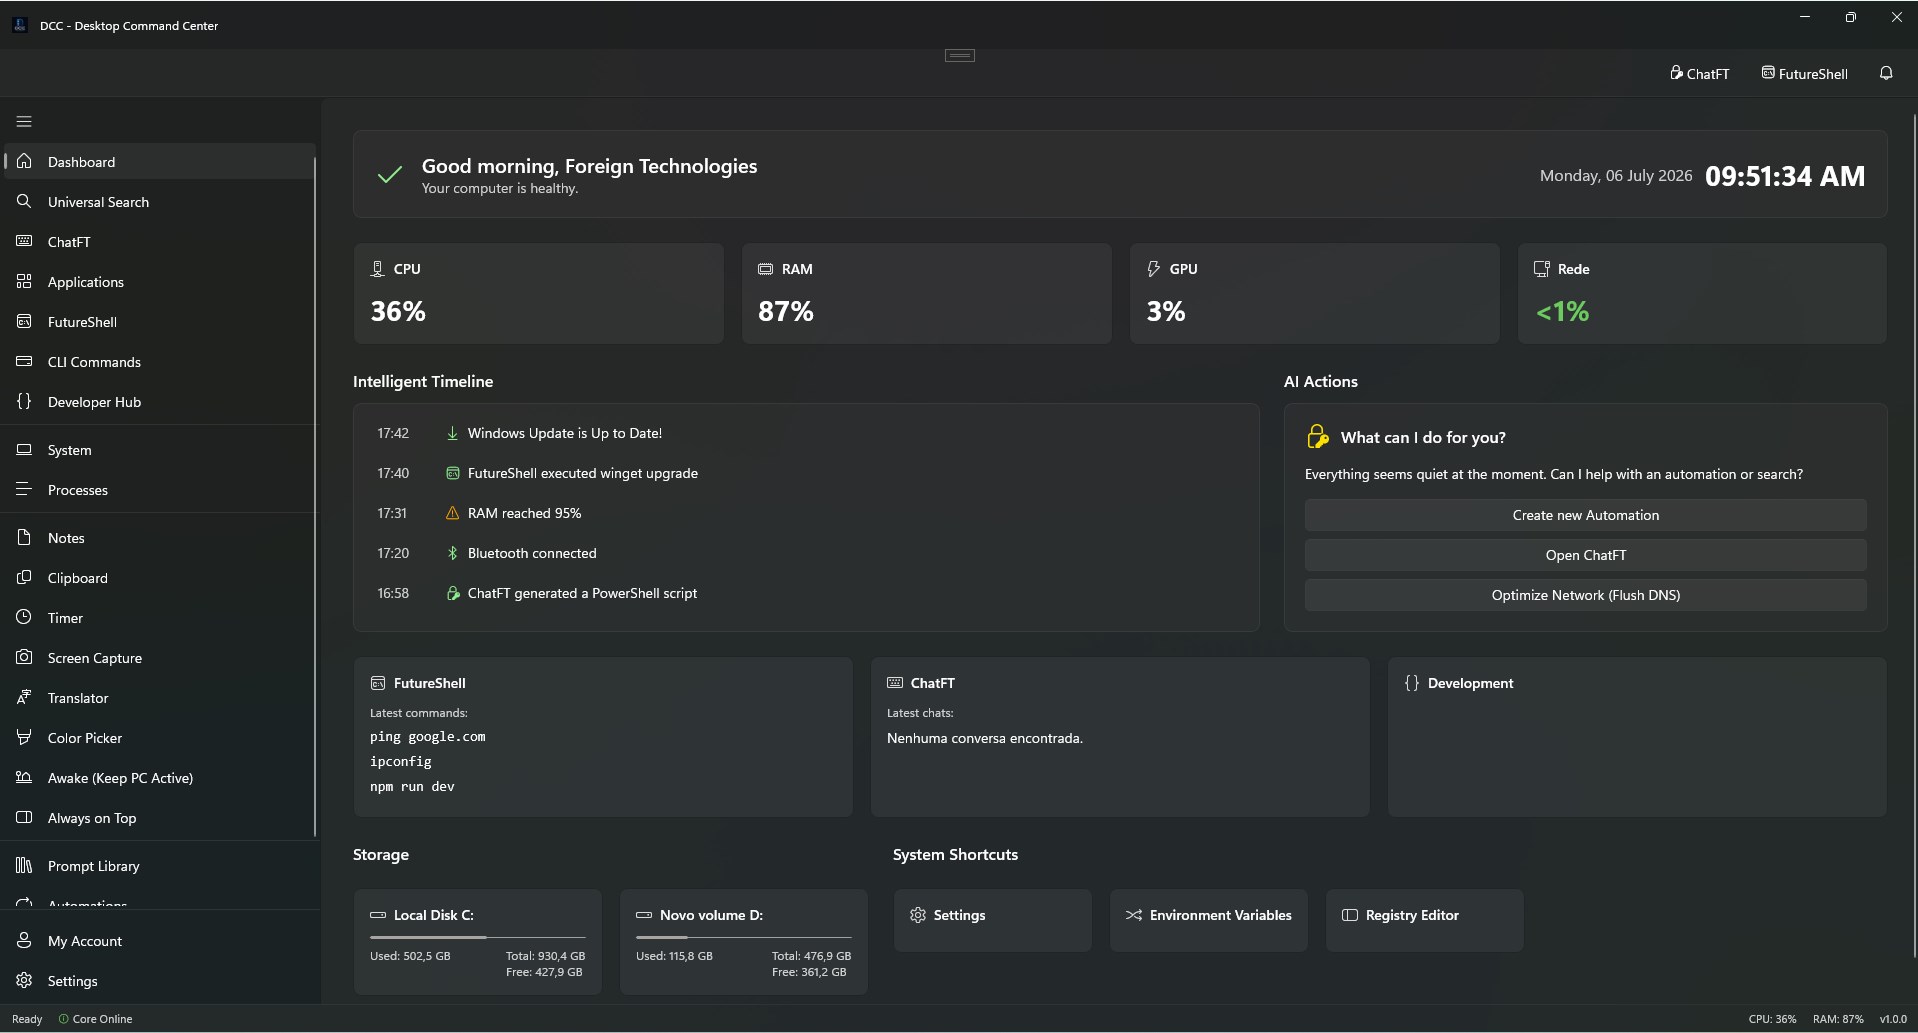
Task: Open Dashboard in the sidebar
Action: [x=160, y=161]
